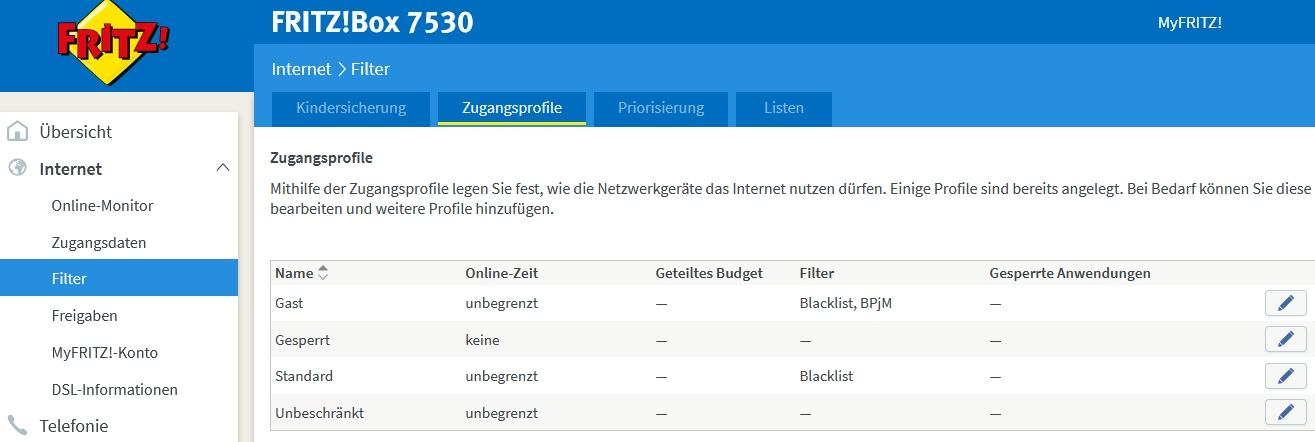Click the Zugangsprofile section heading
This screenshot has width=1315, height=442.
click(x=322, y=158)
